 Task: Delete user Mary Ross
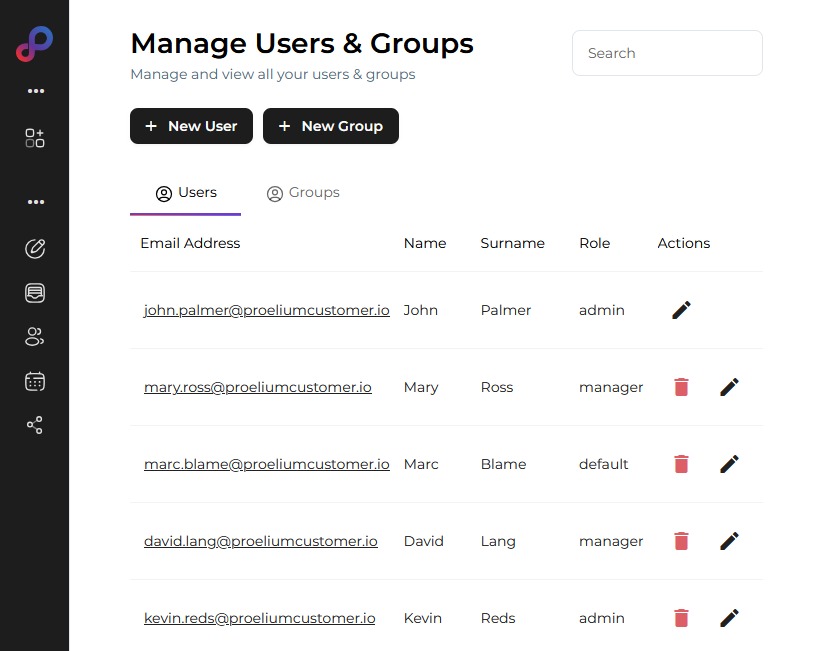point(681,387)
